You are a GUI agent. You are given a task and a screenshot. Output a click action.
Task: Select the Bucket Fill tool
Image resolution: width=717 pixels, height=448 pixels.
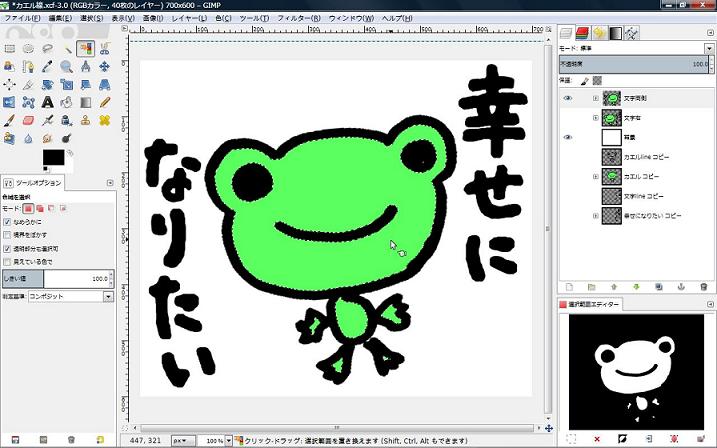tap(67, 102)
